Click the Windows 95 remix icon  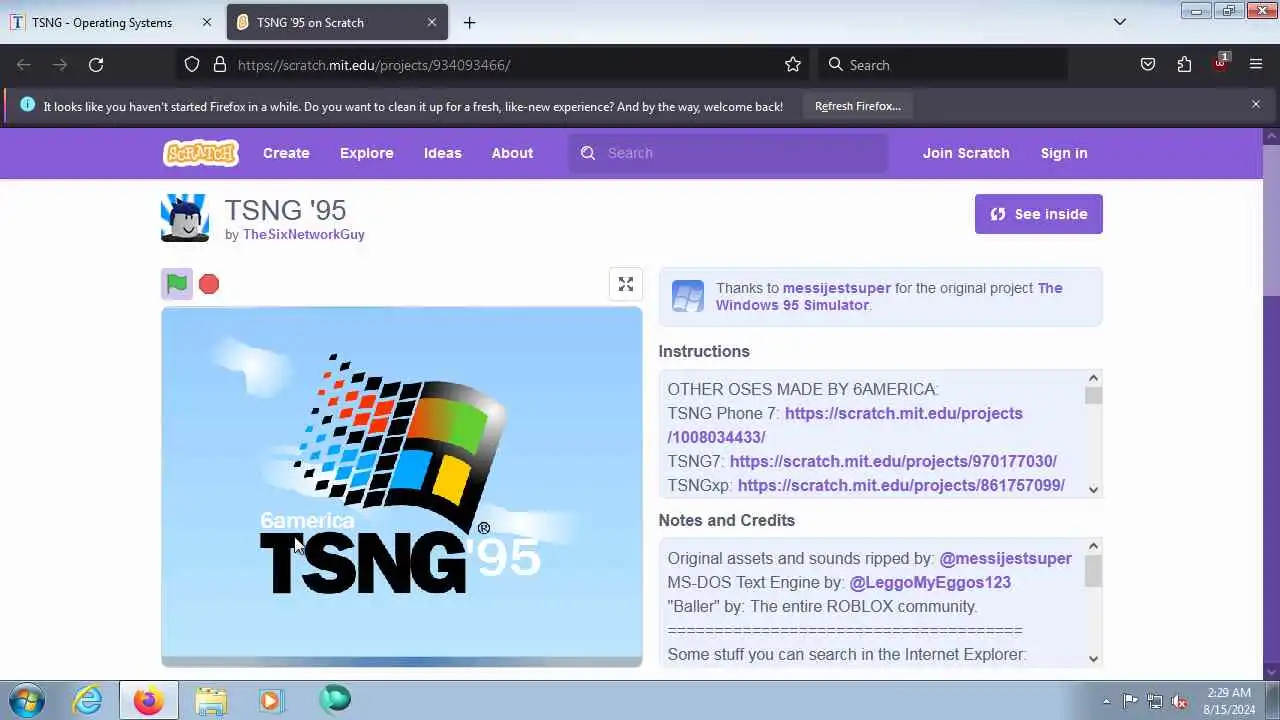[688, 297]
